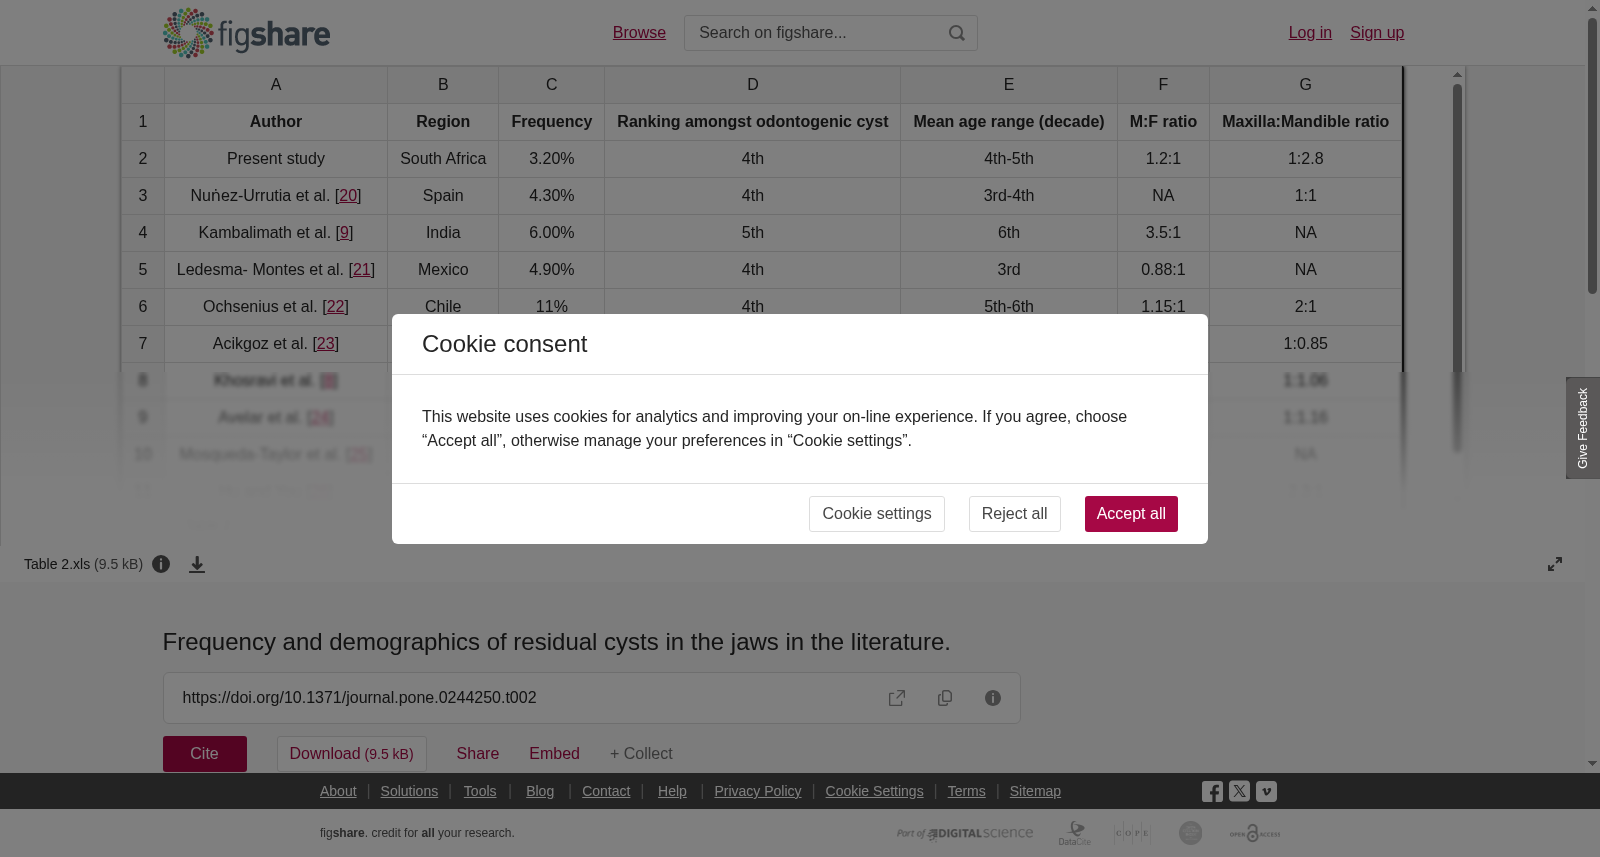Open DOI link in new window
Image resolution: width=1600 pixels, height=857 pixels.
[897, 698]
